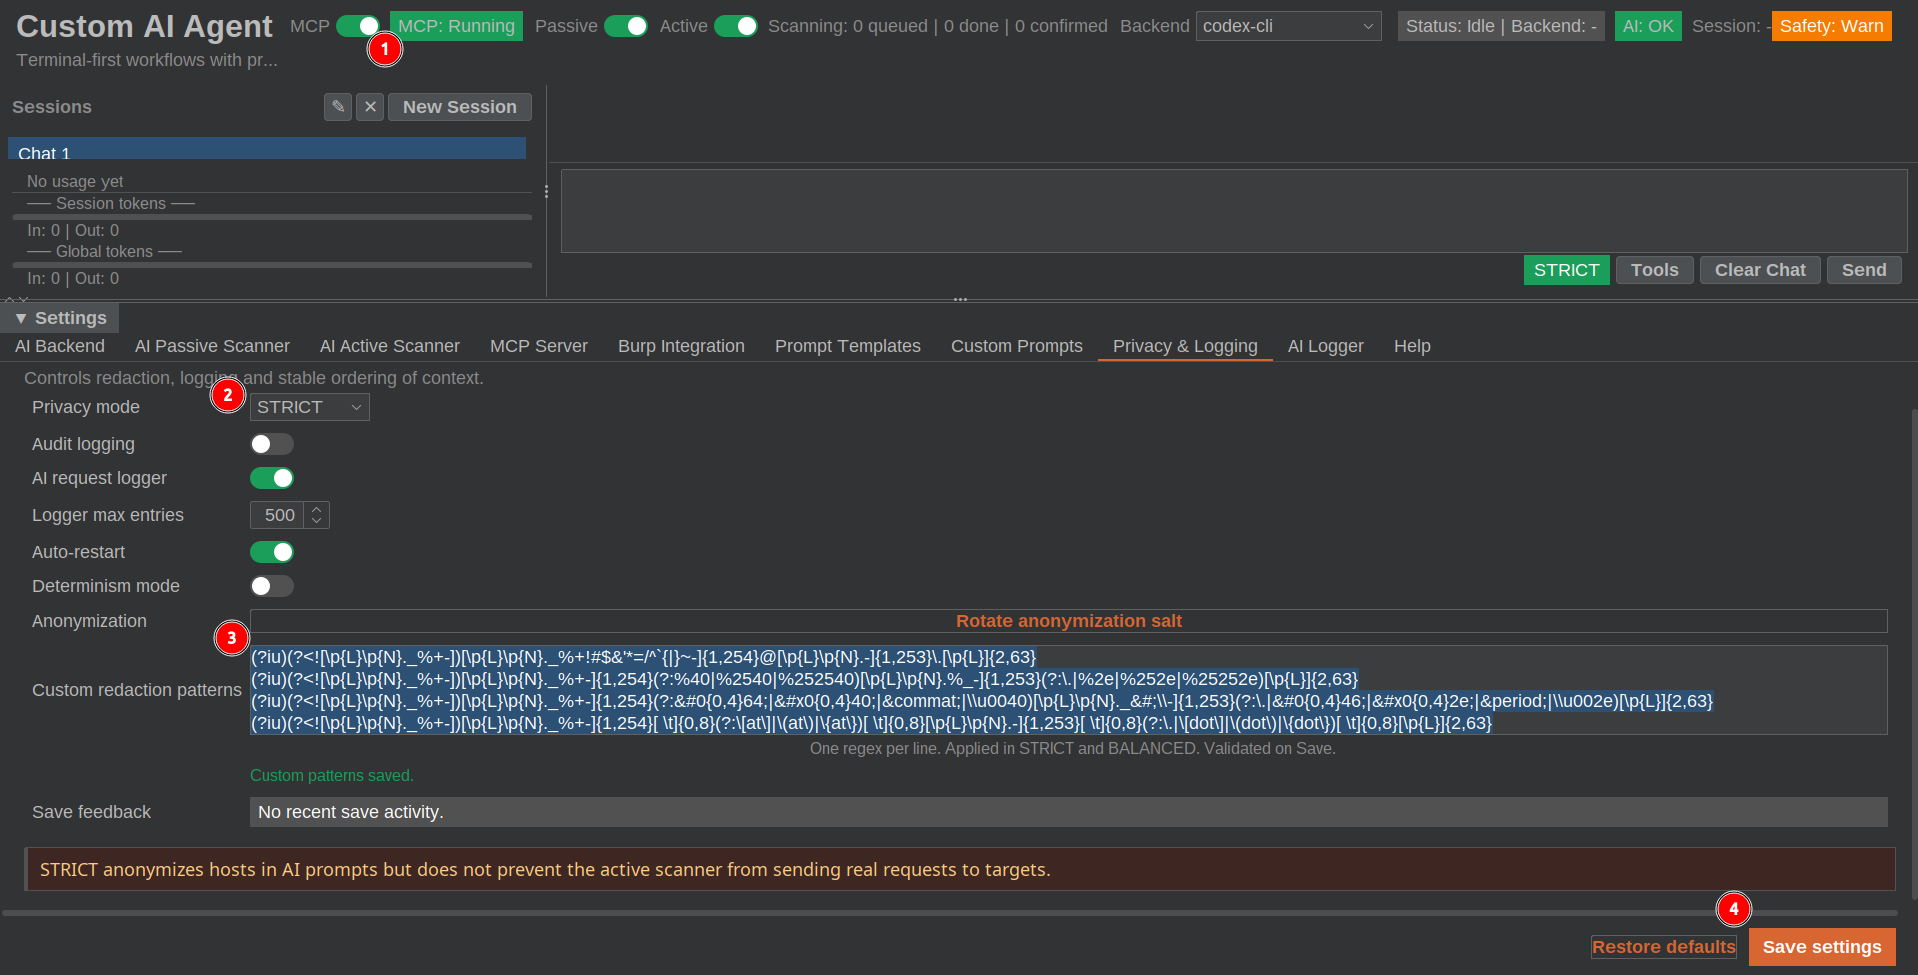The width and height of the screenshot is (1918, 975).
Task: Click New Session button
Action: tap(460, 107)
